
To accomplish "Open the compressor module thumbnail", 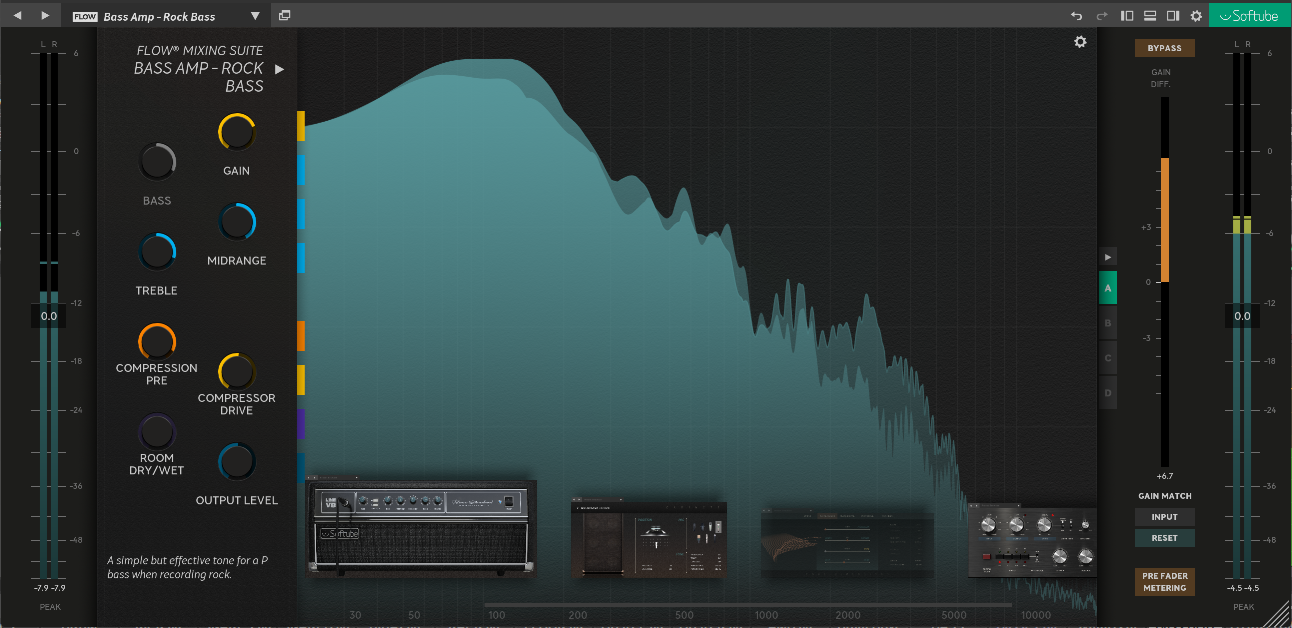I will click(1032, 541).
